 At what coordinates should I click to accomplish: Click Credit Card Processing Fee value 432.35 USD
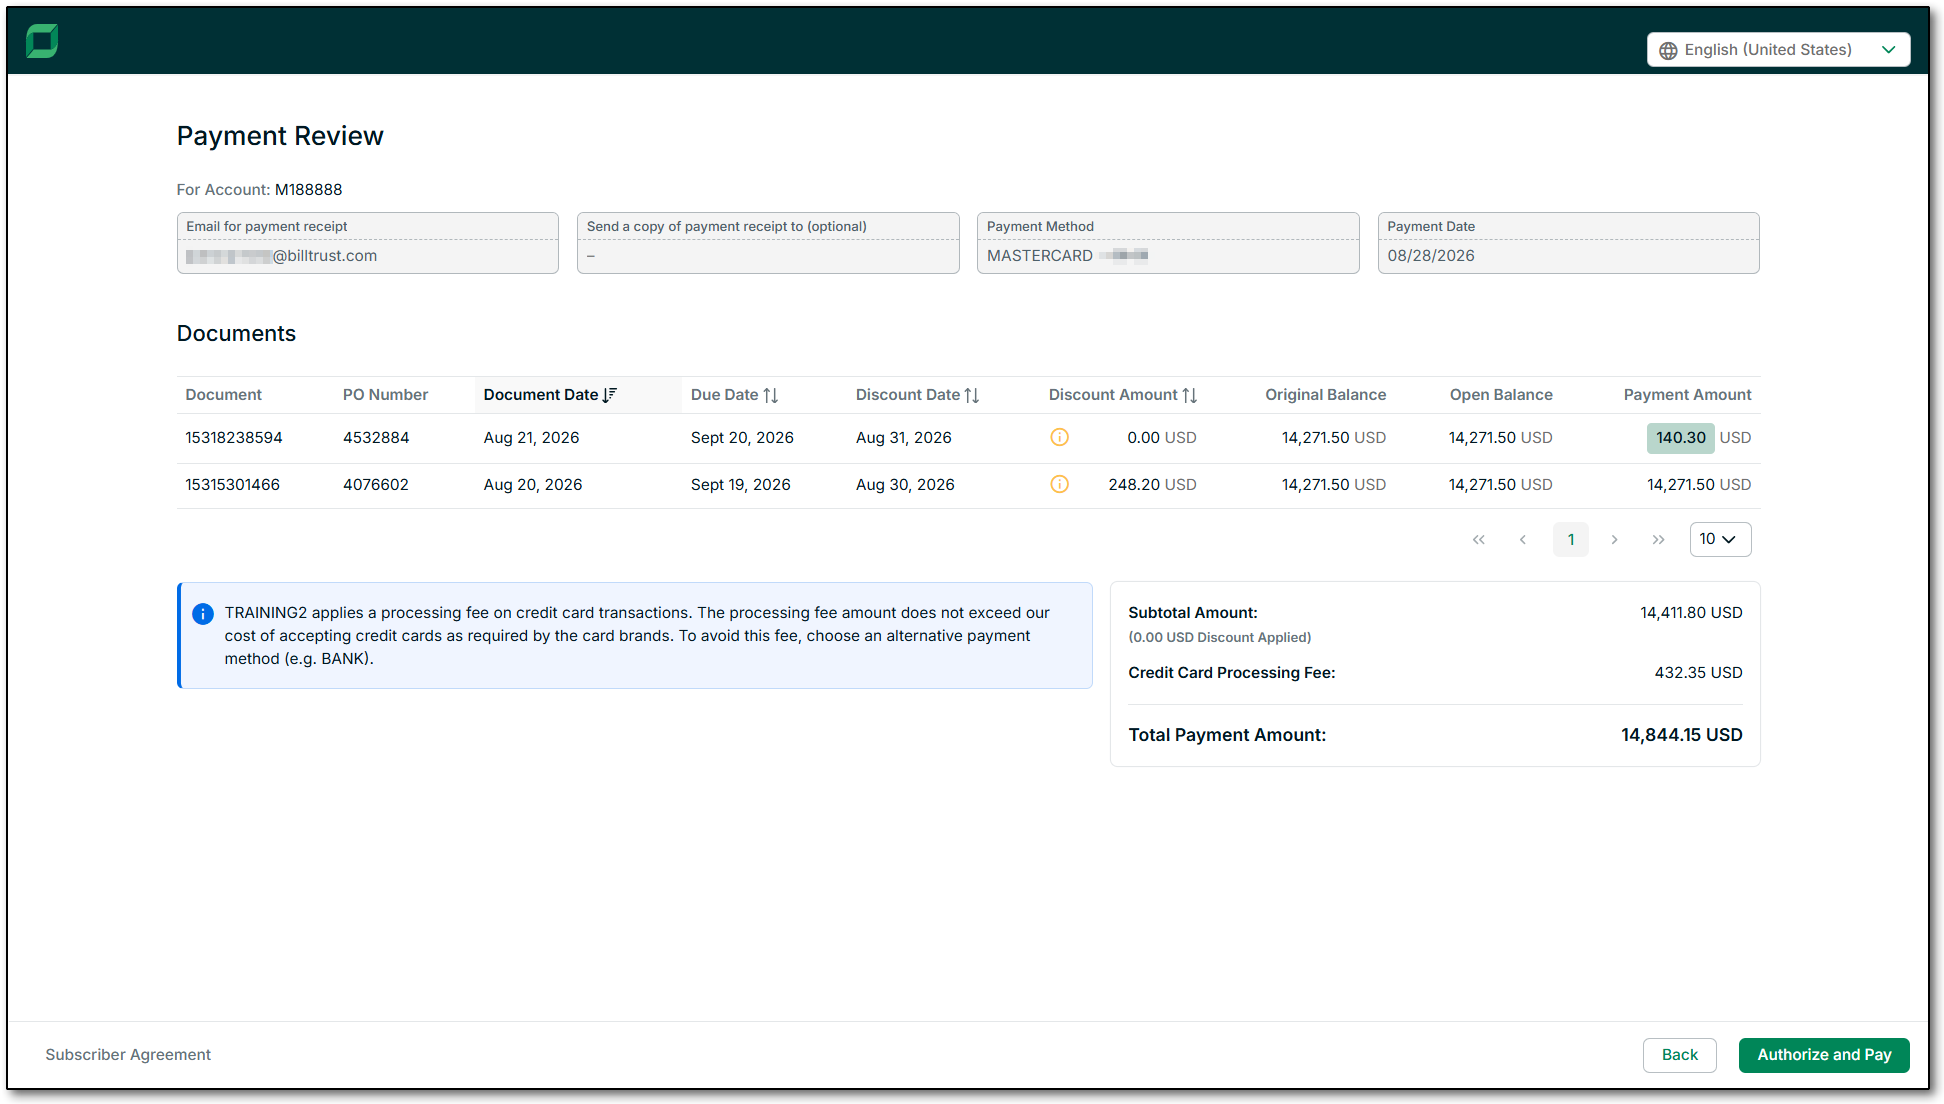tap(1698, 673)
